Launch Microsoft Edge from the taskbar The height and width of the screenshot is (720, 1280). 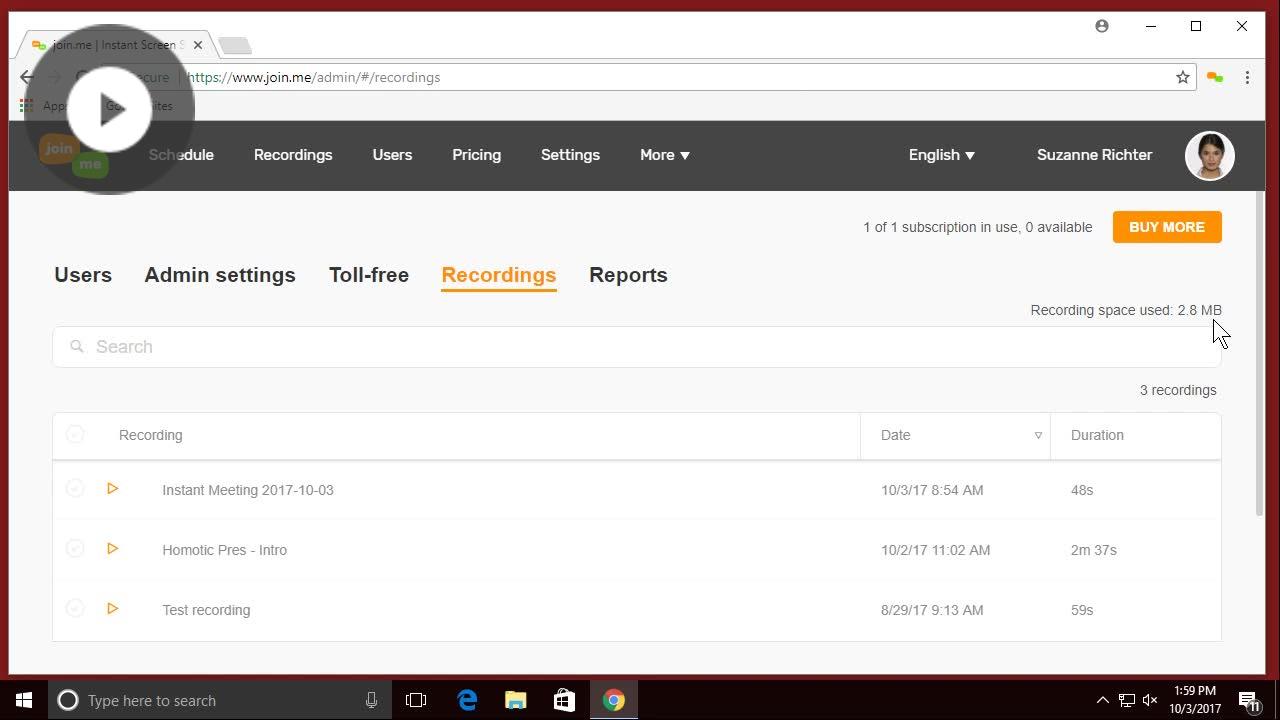point(467,700)
